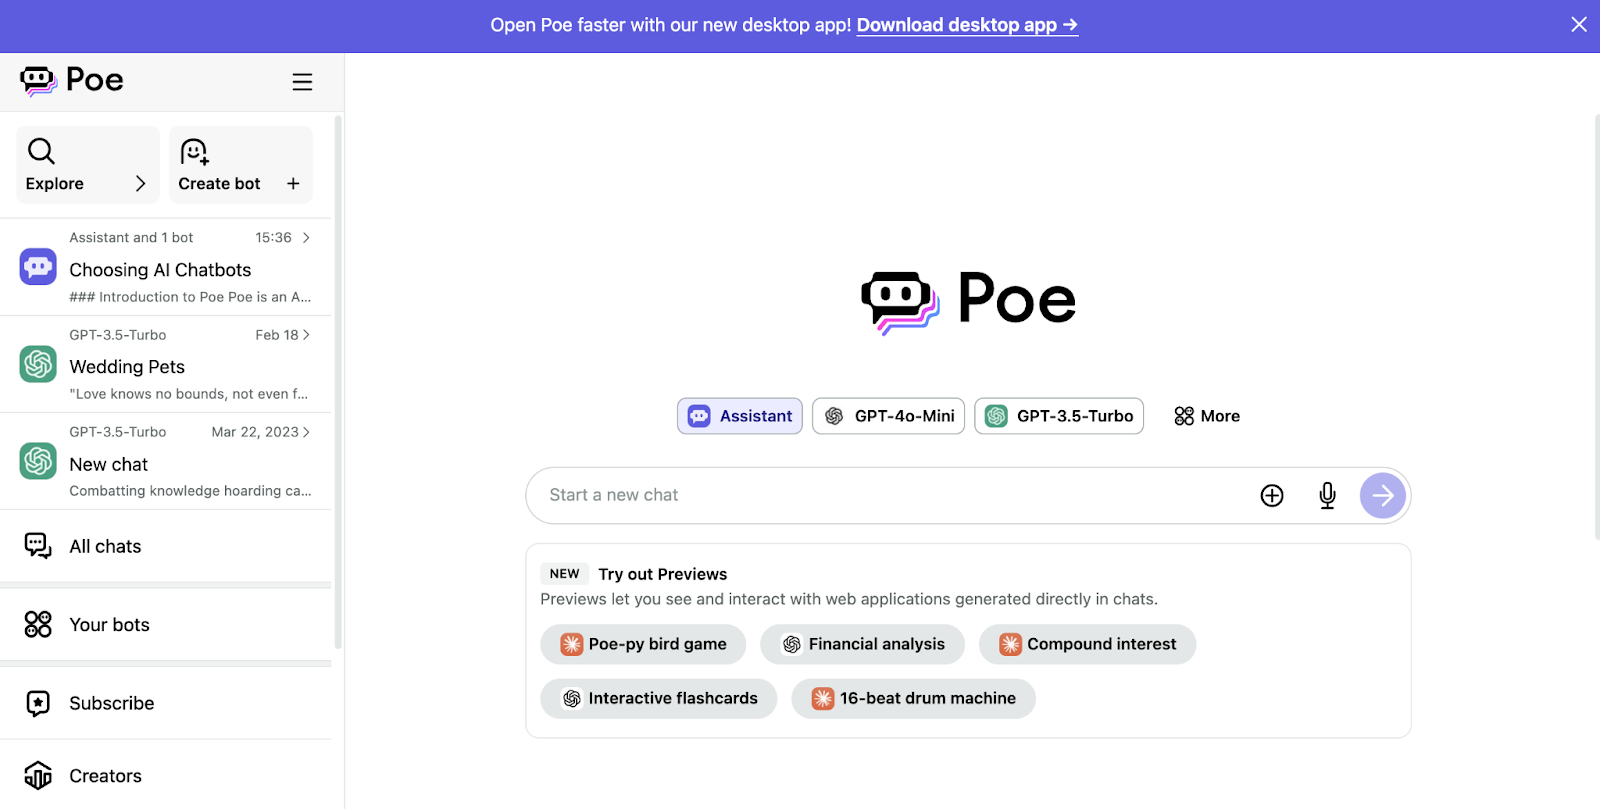
Task: Click the Explore search icon
Action: (41, 151)
